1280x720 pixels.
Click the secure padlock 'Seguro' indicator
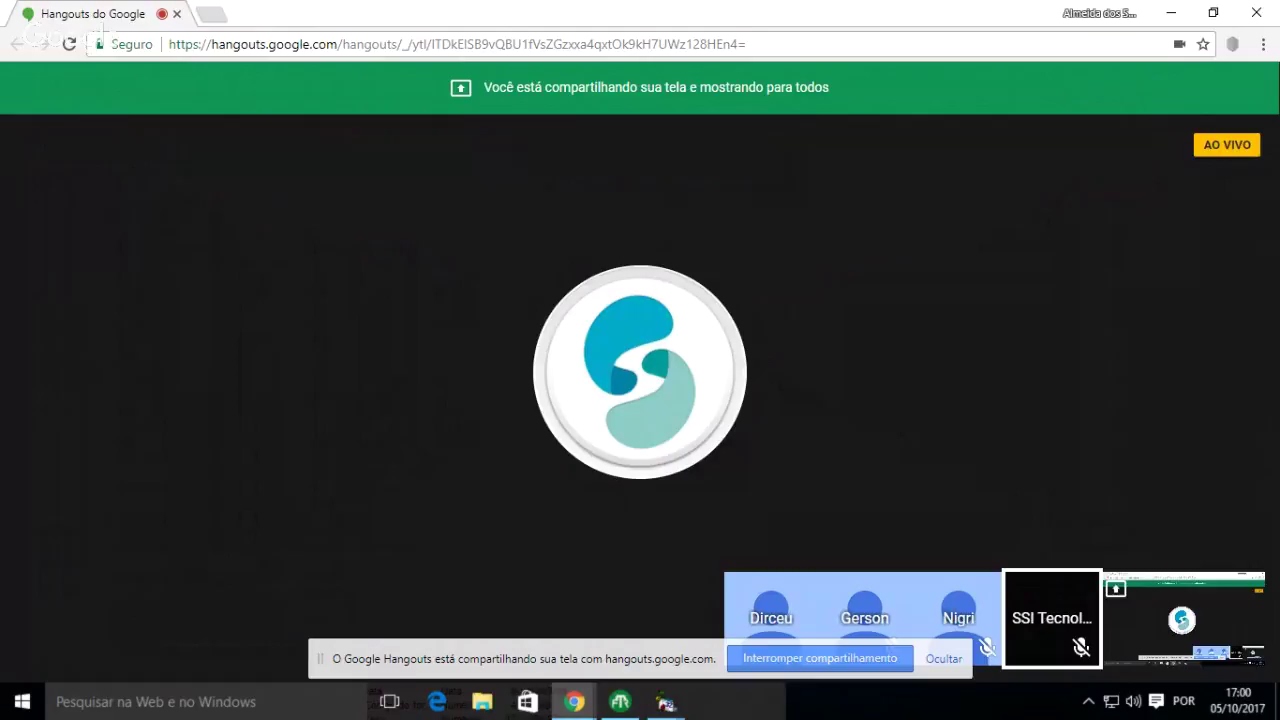point(124,44)
